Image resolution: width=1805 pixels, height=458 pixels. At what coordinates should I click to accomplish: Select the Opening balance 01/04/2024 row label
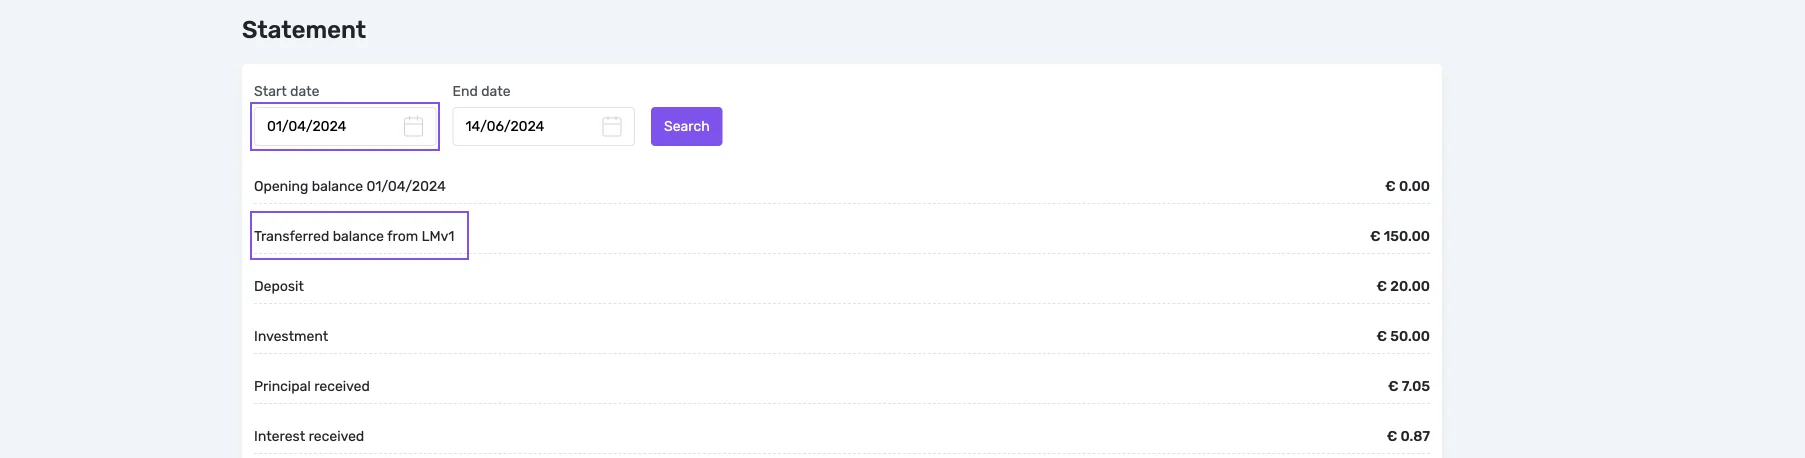pyautogui.click(x=349, y=186)
